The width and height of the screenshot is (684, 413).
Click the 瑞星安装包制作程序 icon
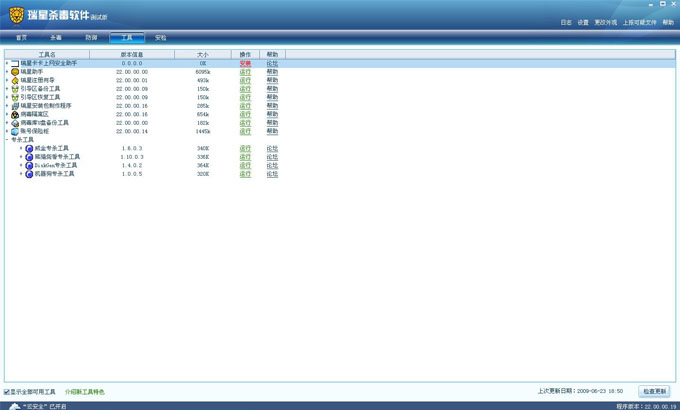pos(15,106)
